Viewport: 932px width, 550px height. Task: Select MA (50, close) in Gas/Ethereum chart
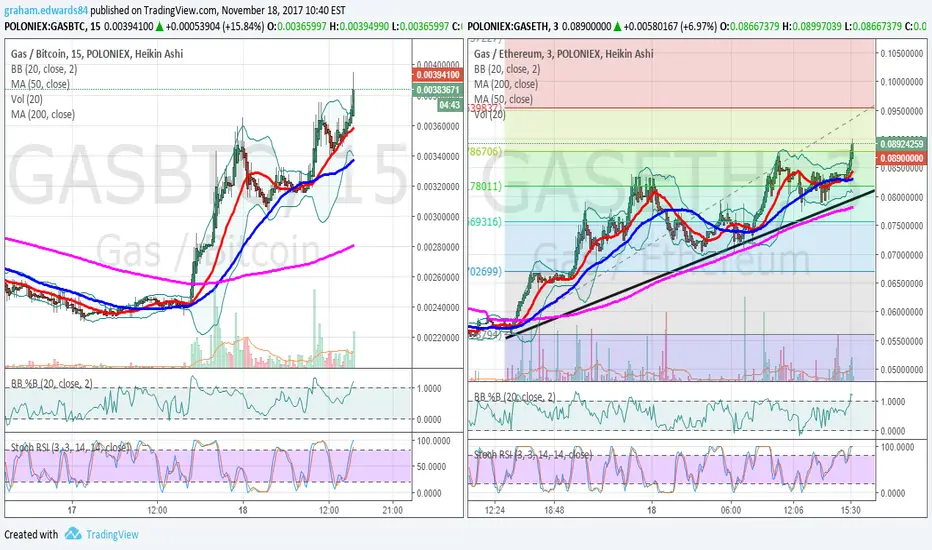point(503,99)
